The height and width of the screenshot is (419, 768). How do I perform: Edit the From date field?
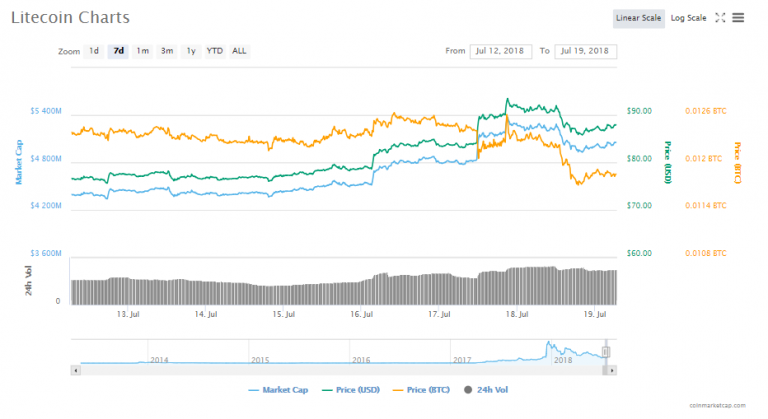pyautogui.click(x=501, y=51)
